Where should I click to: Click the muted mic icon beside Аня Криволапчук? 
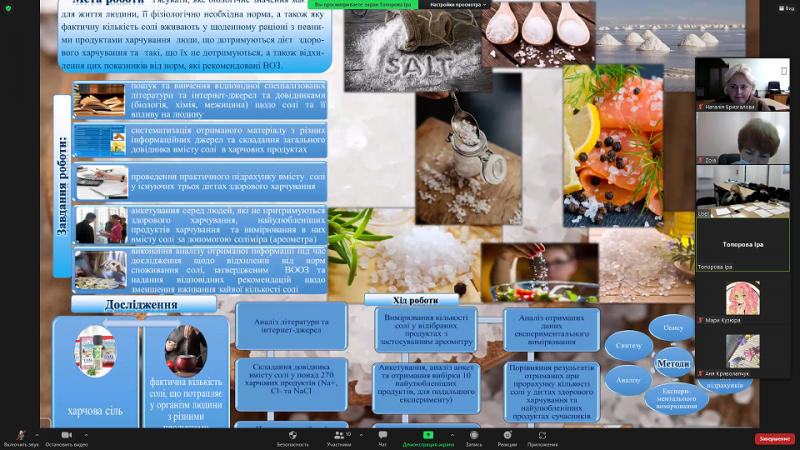tap(701, 373)
